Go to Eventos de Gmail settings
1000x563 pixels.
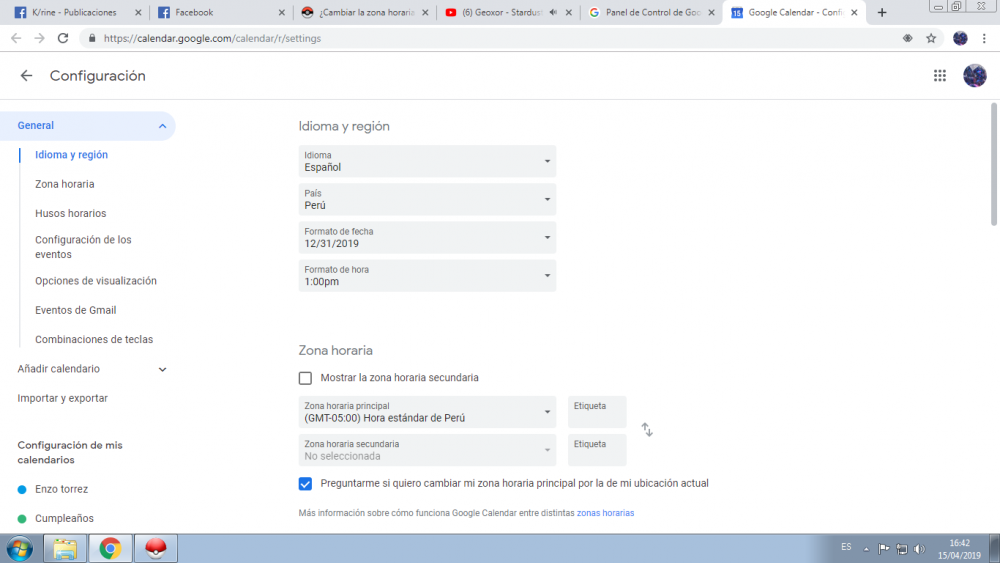[75, 310]
